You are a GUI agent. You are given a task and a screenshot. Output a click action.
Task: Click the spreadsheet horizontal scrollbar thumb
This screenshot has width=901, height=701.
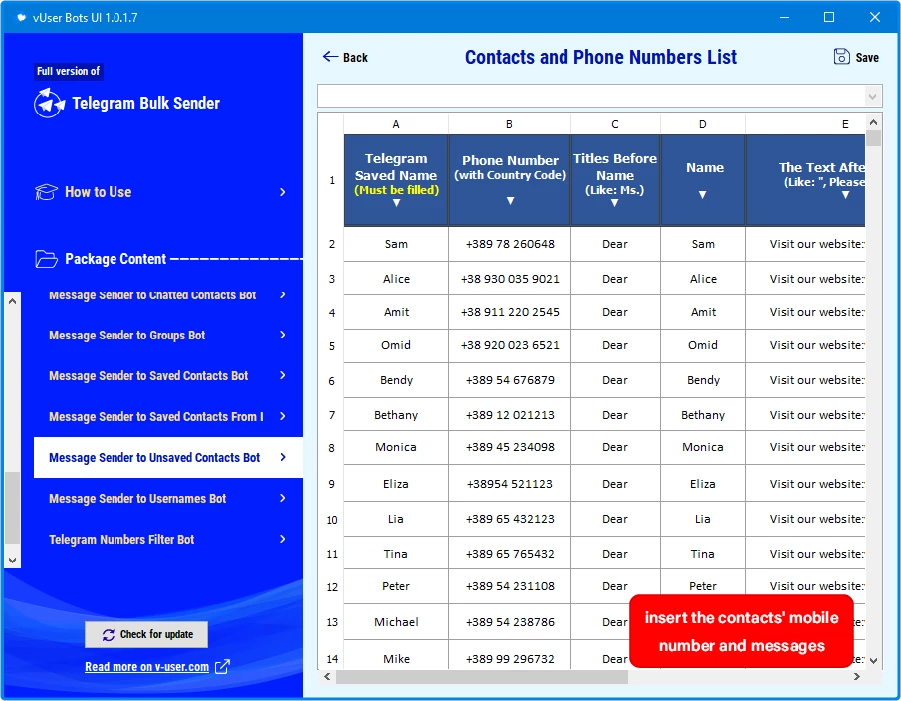(482, 677)
